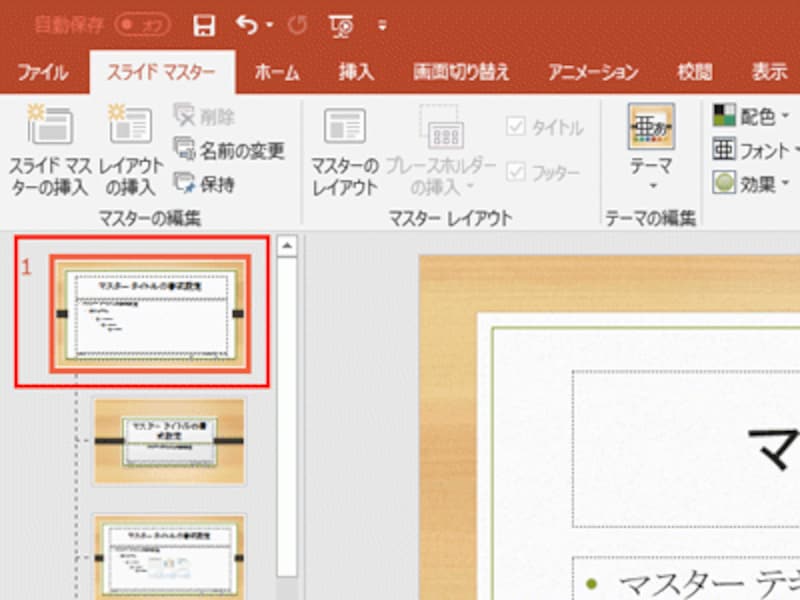Open the ファイル tab
800x600 pixels.
(x=43, y=72)
